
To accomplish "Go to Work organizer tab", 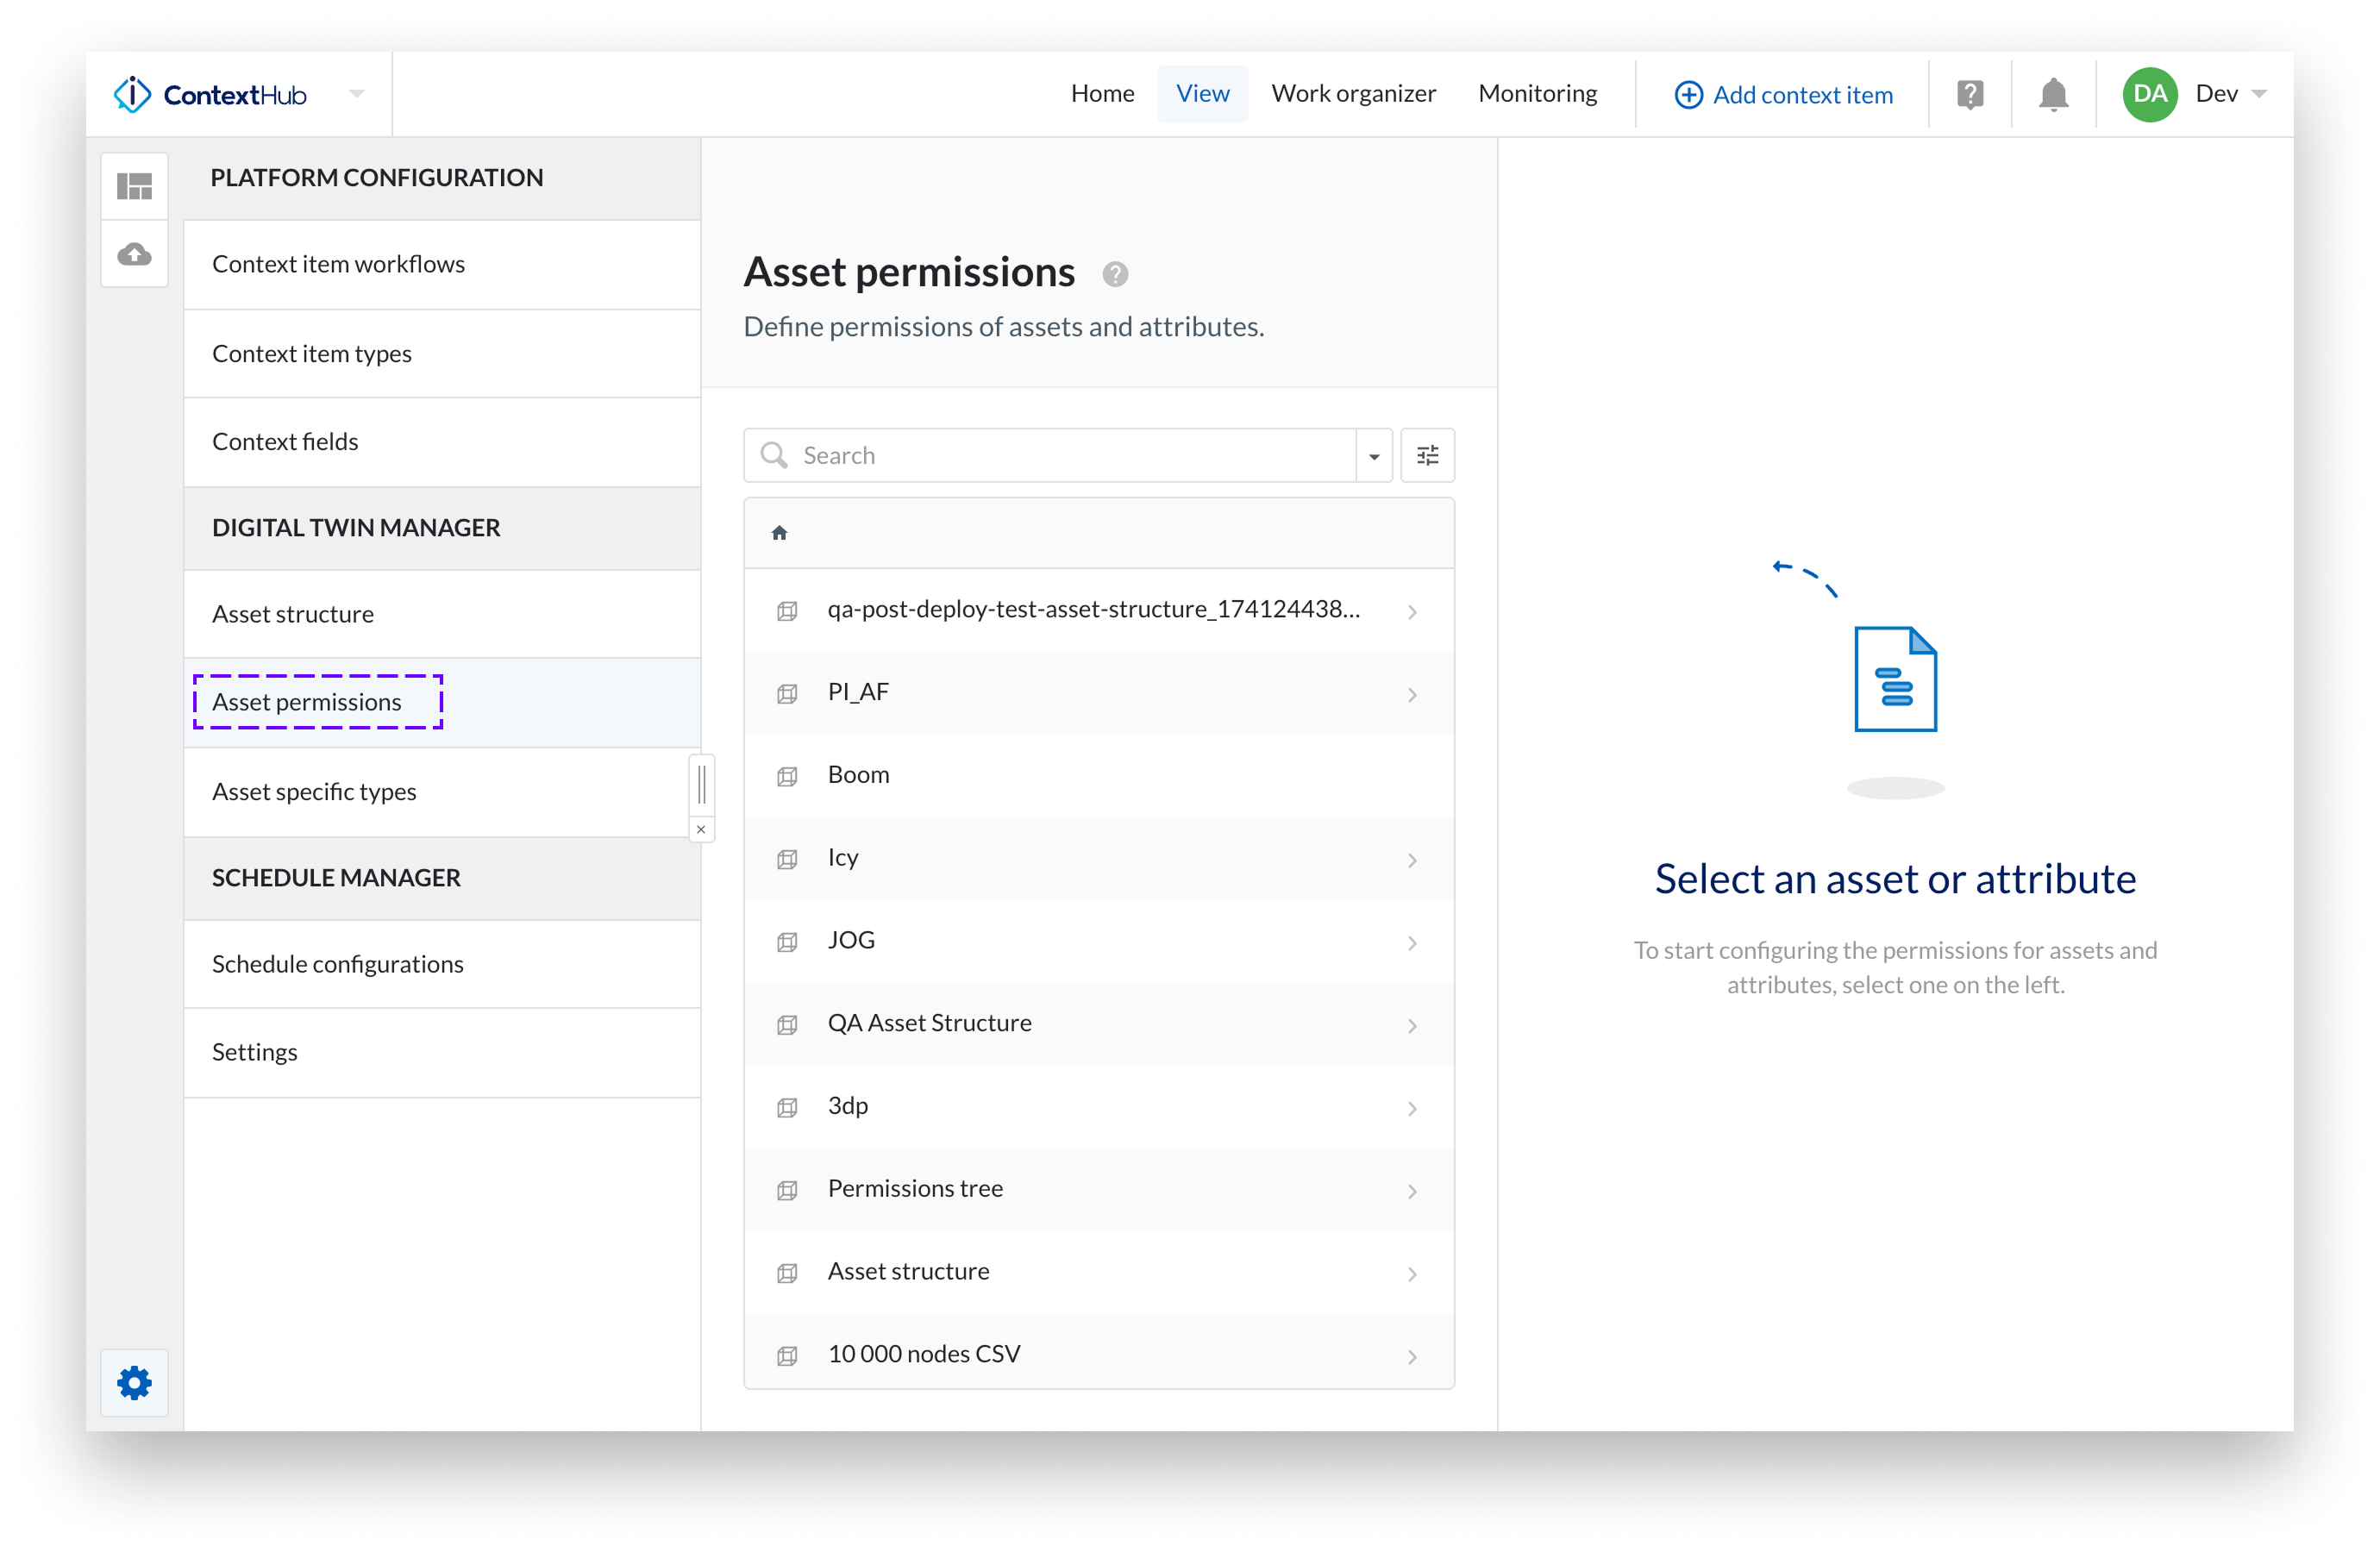I will click(x=1353, y=94).
